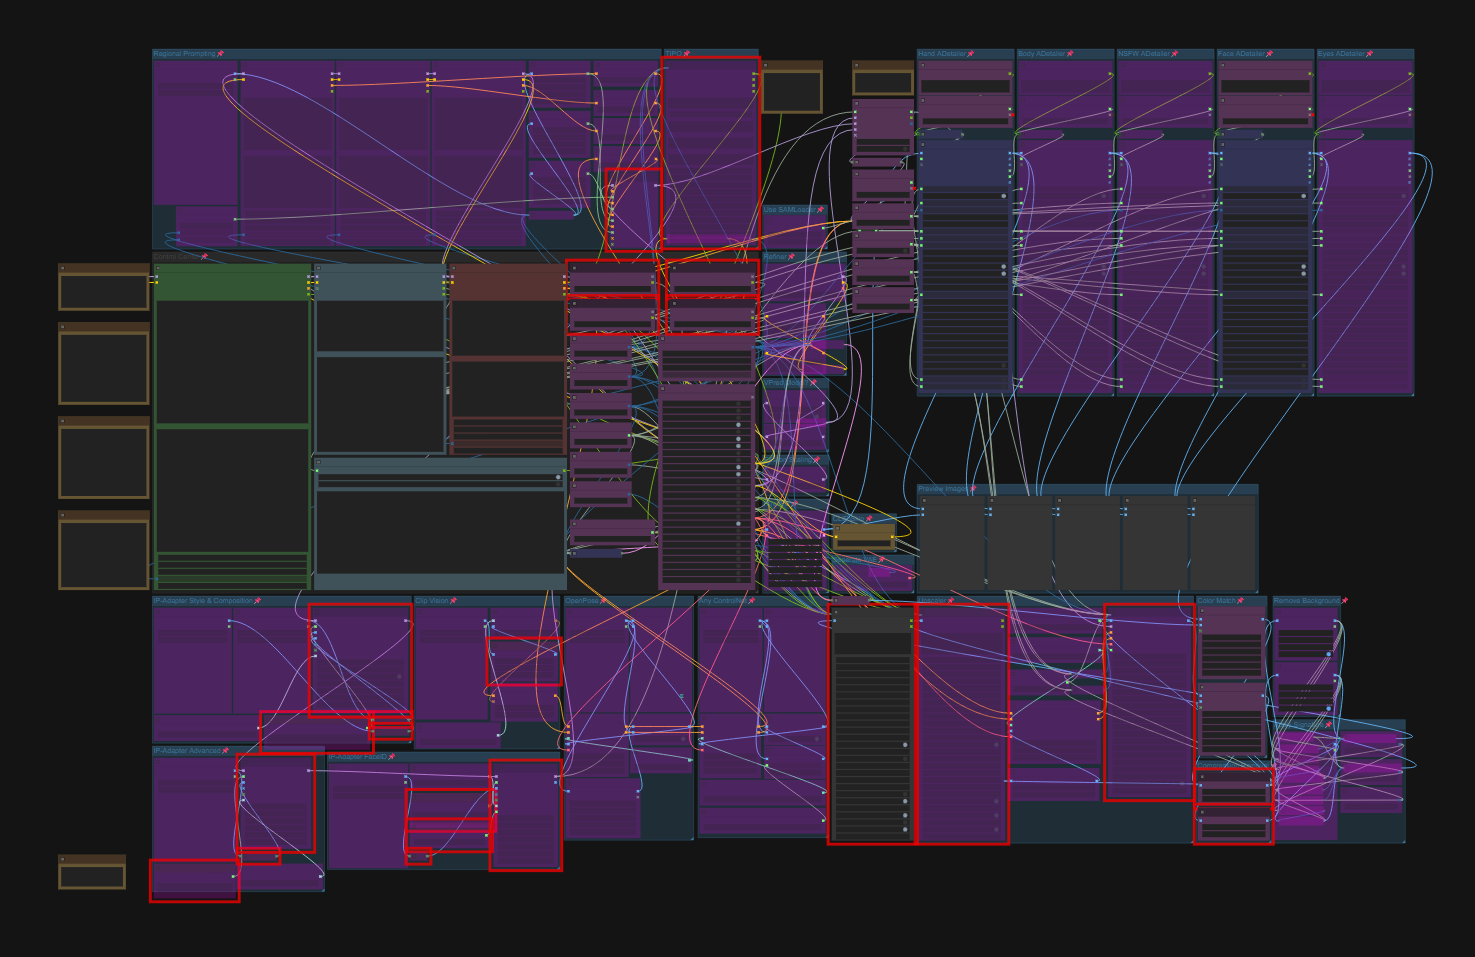Image resolution: width=1475 pixels, height=957 pixels.
Task: Click the Refiner group pin icon
Action: 792,257
